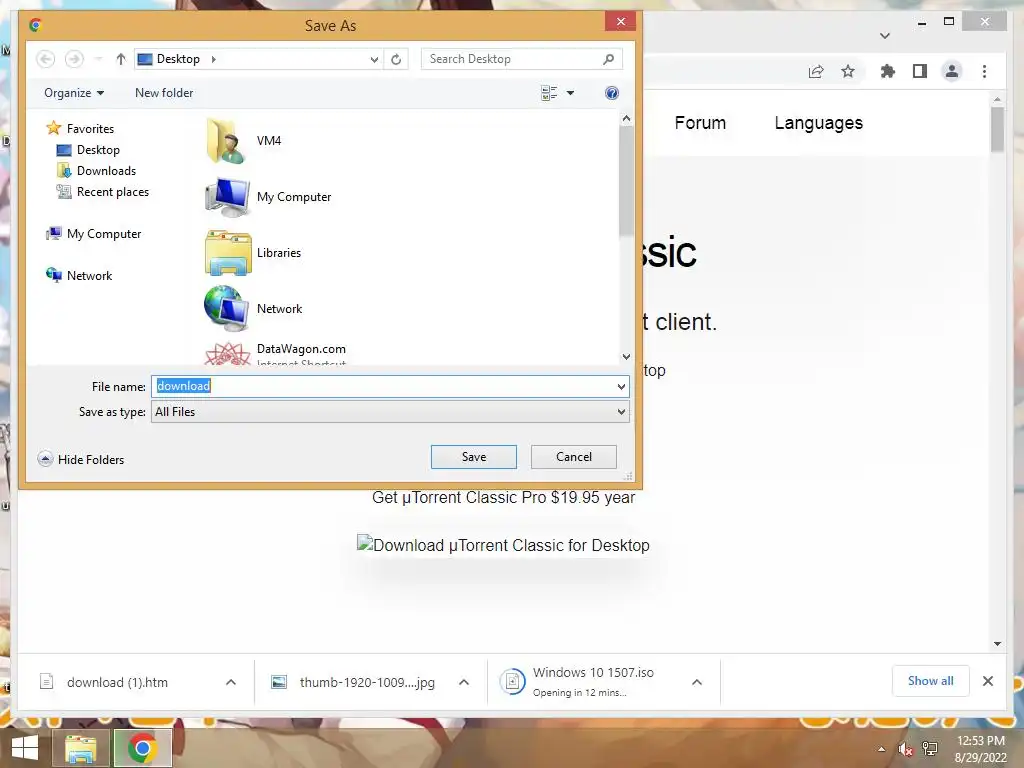Refresh the Desktop folder listing

click(x=396, y=59)
